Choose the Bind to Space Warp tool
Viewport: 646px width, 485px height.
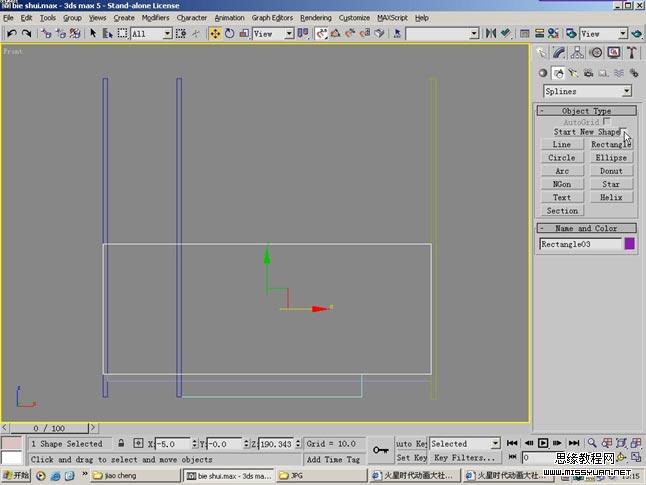75,33
